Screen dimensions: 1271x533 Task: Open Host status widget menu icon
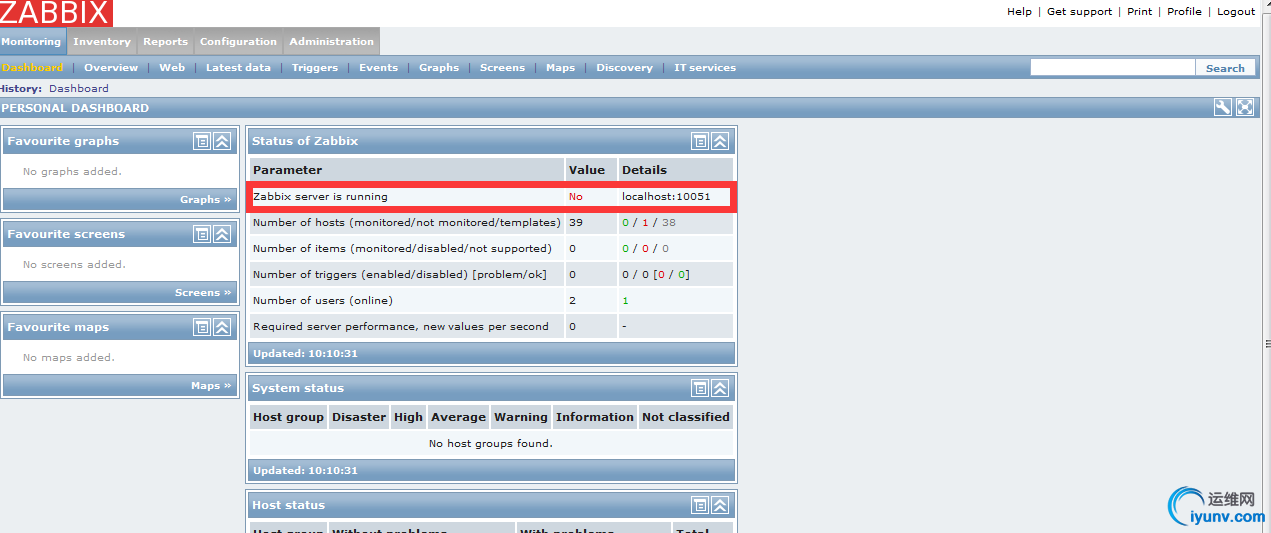[x=700, y=505]
